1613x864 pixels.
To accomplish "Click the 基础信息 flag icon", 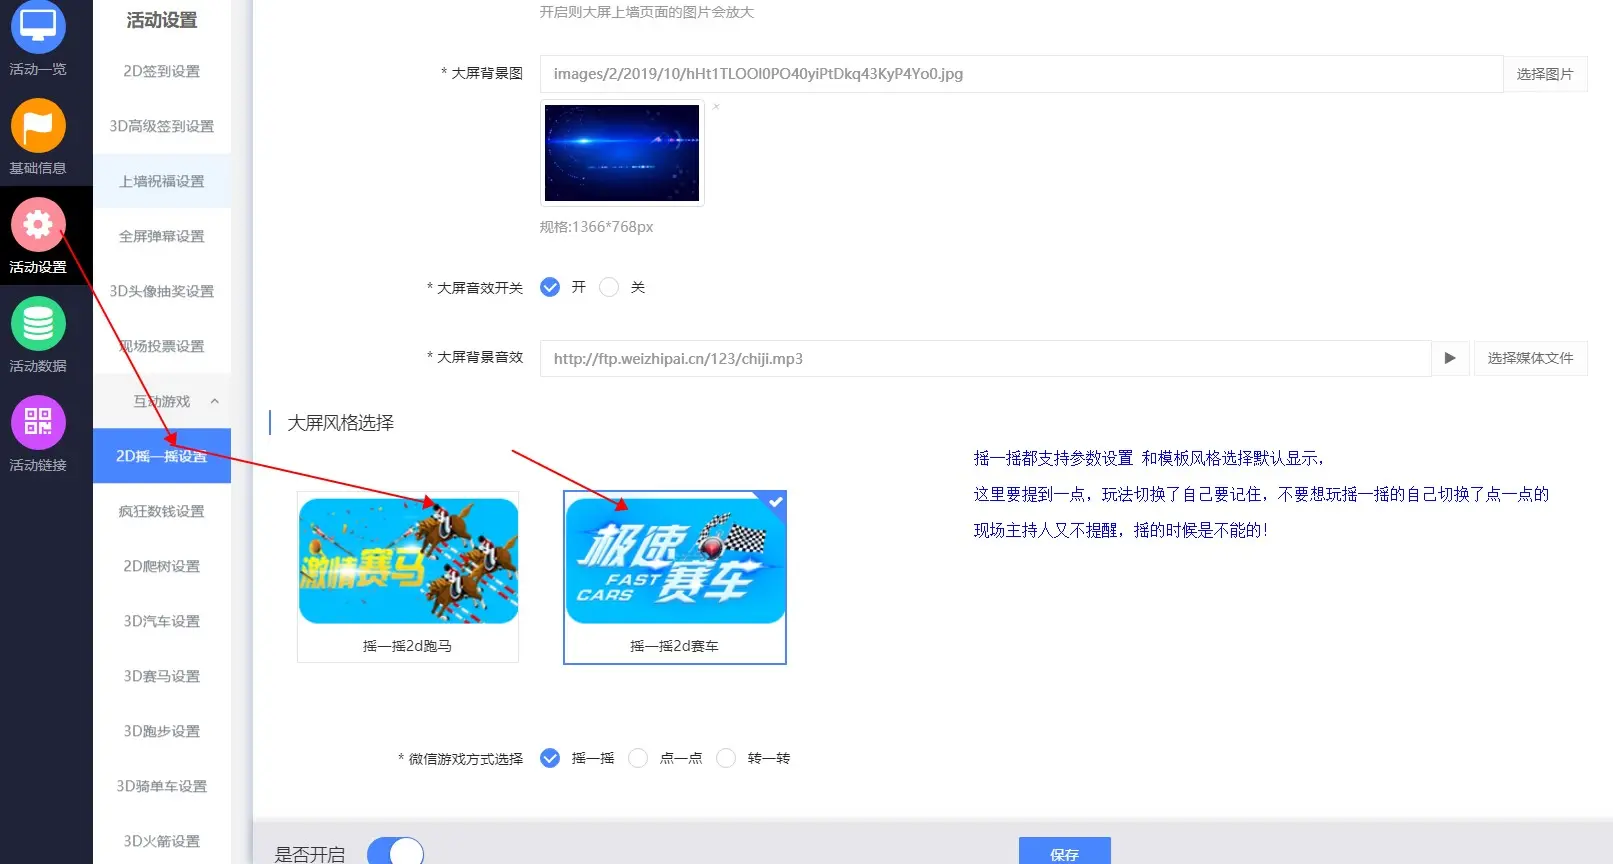I will coord(38,126).
